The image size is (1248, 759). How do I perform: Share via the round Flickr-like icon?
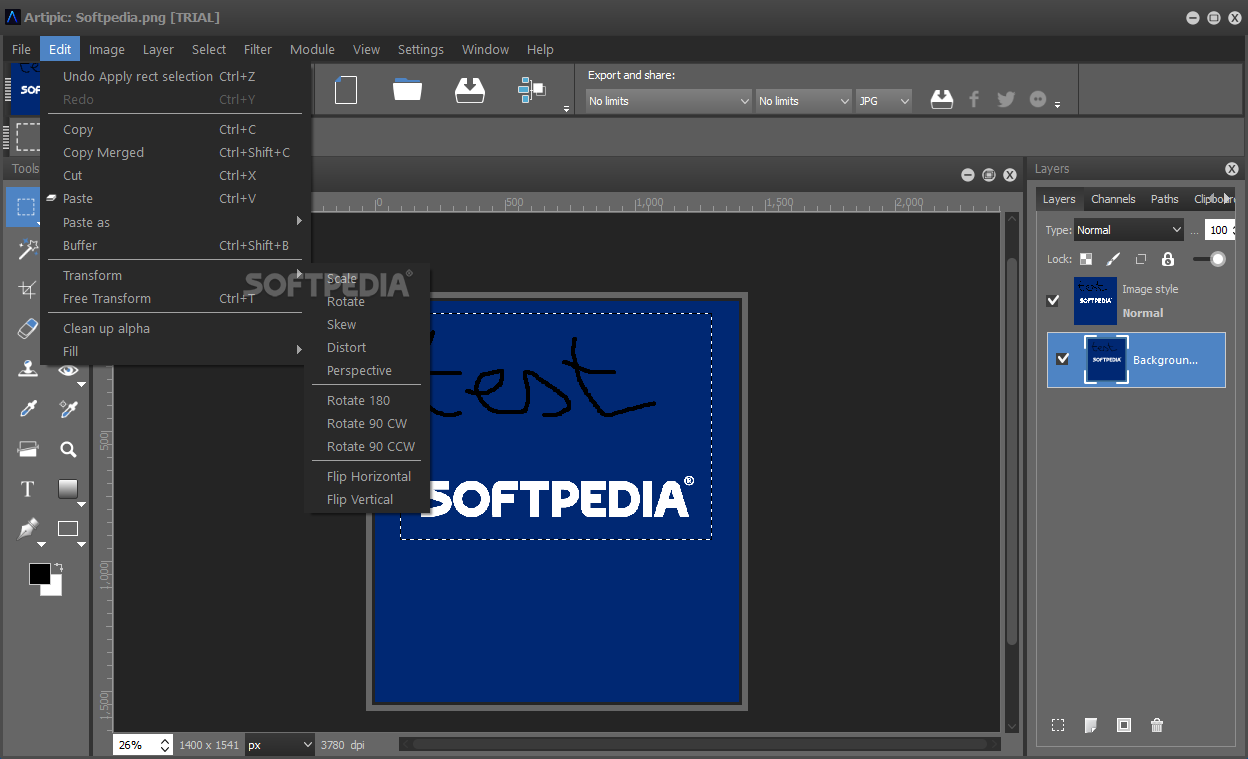point(1038,100)
